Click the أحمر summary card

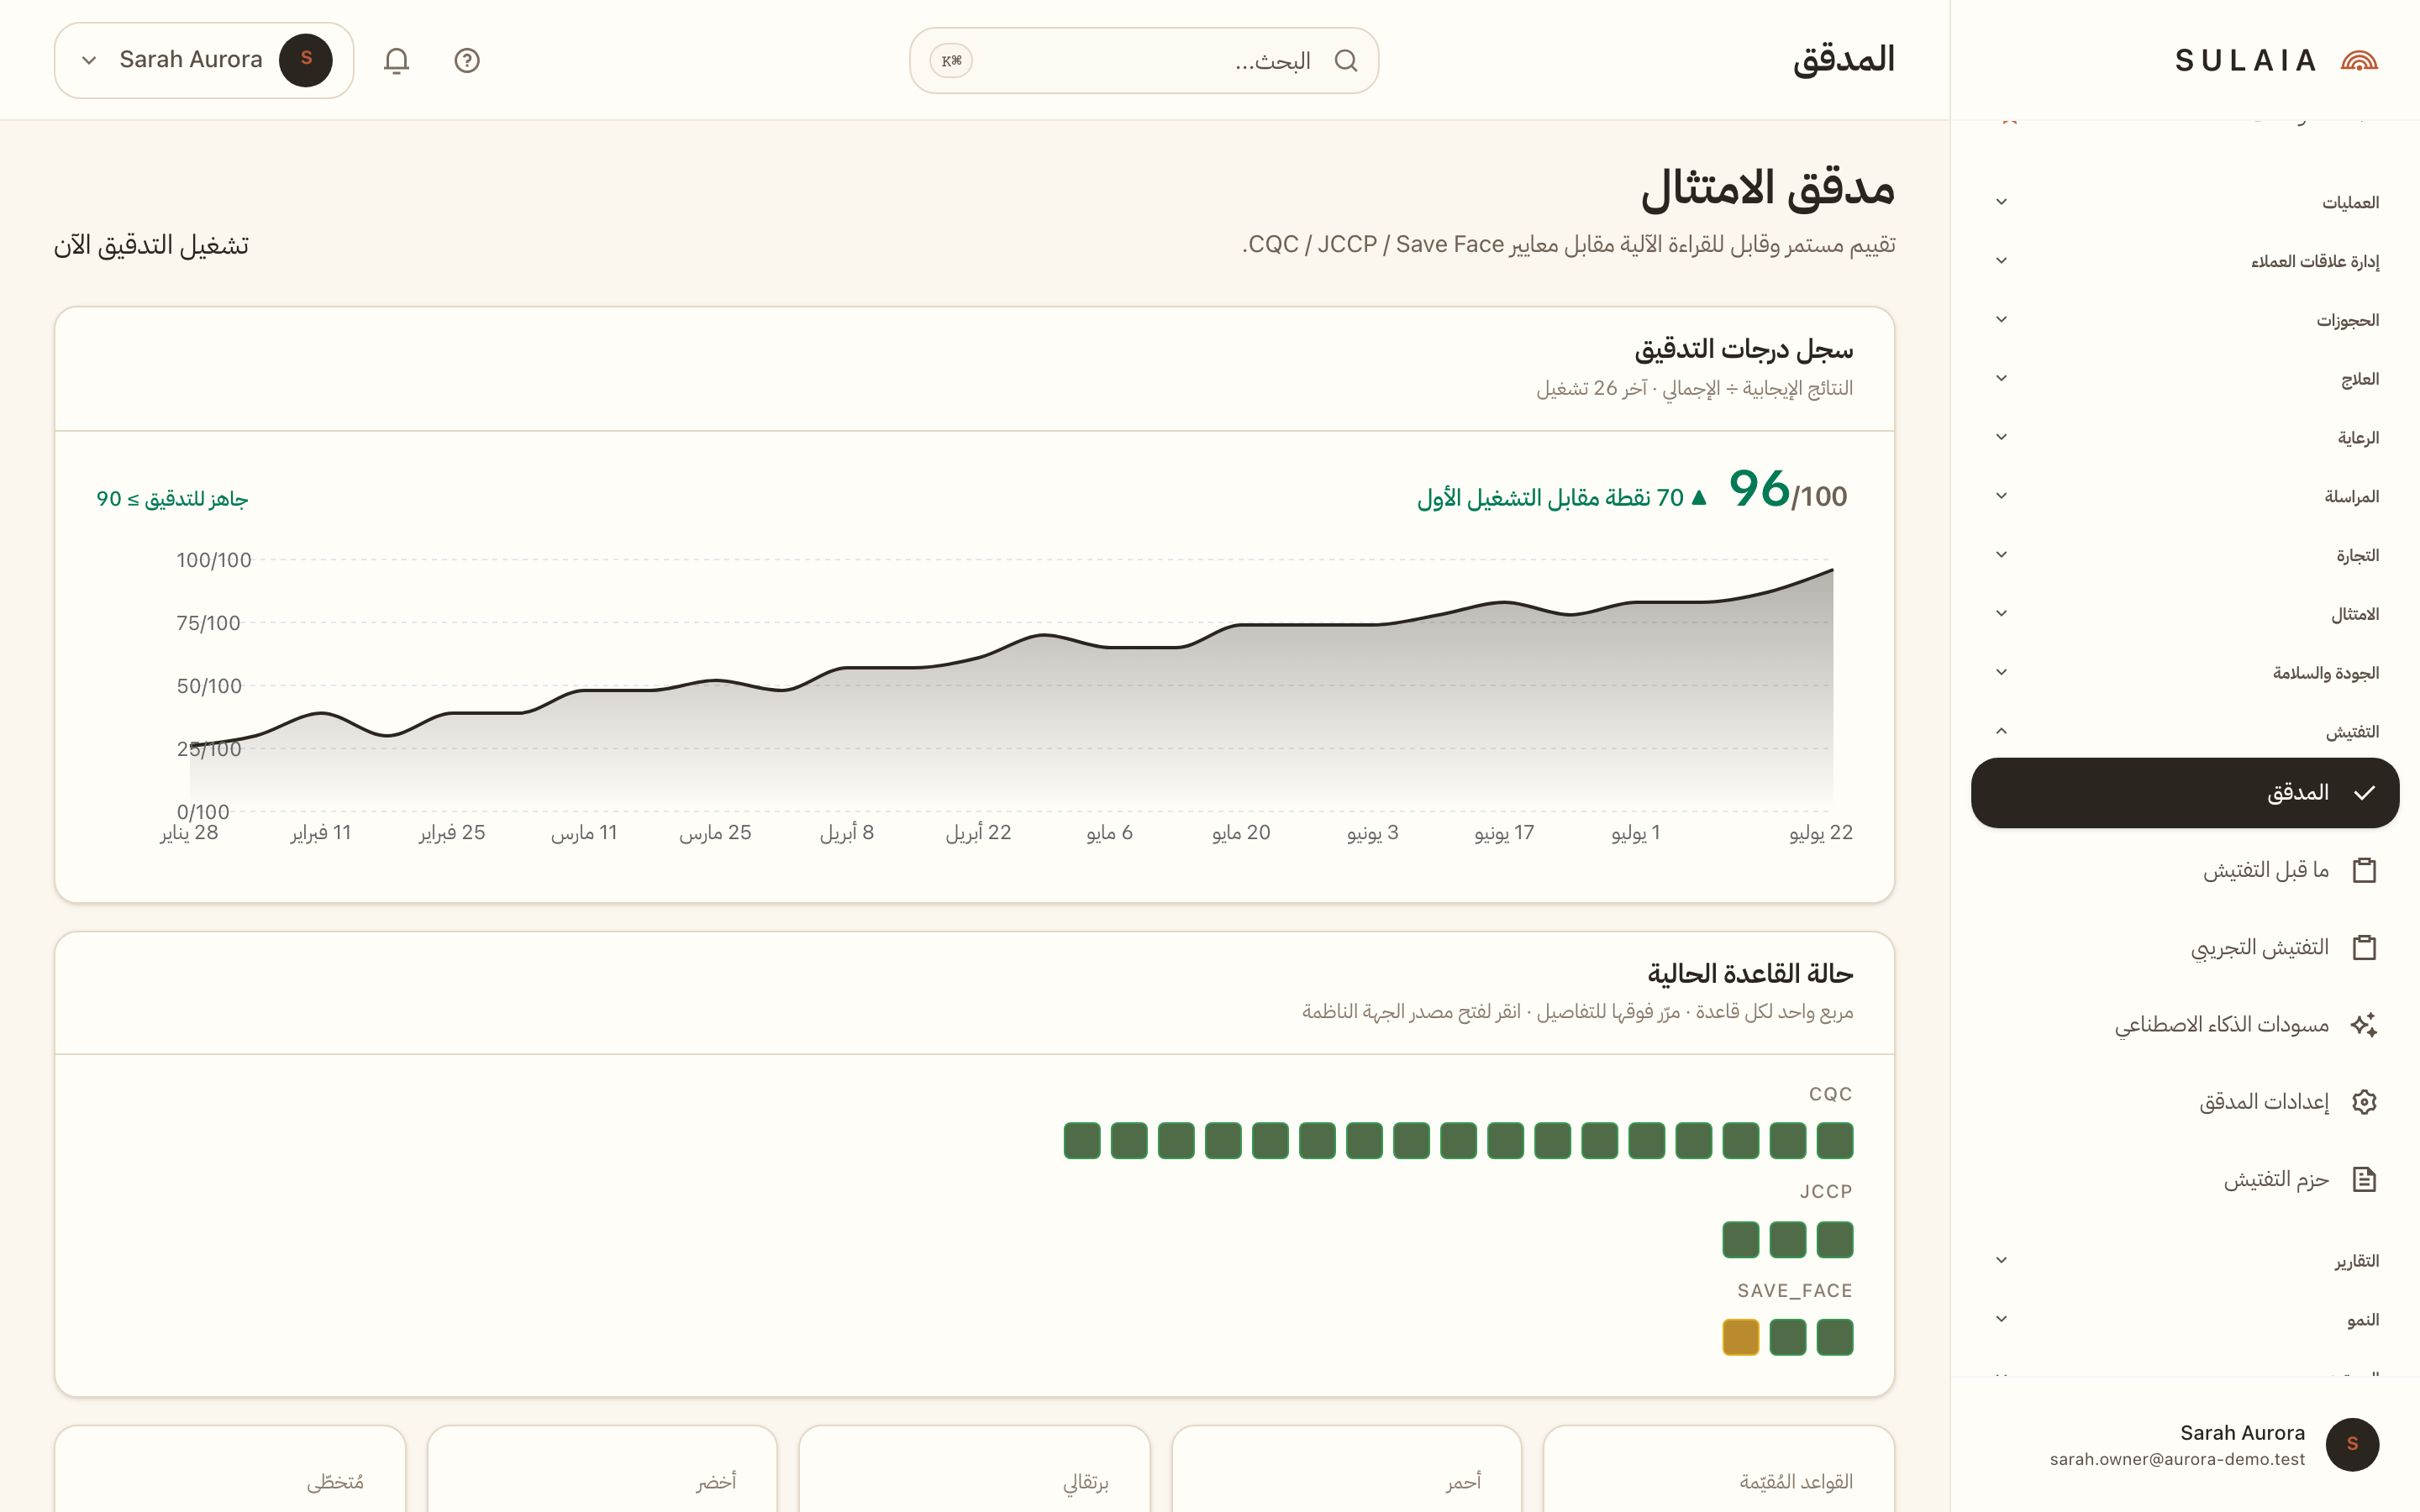click(1346, 1469)
